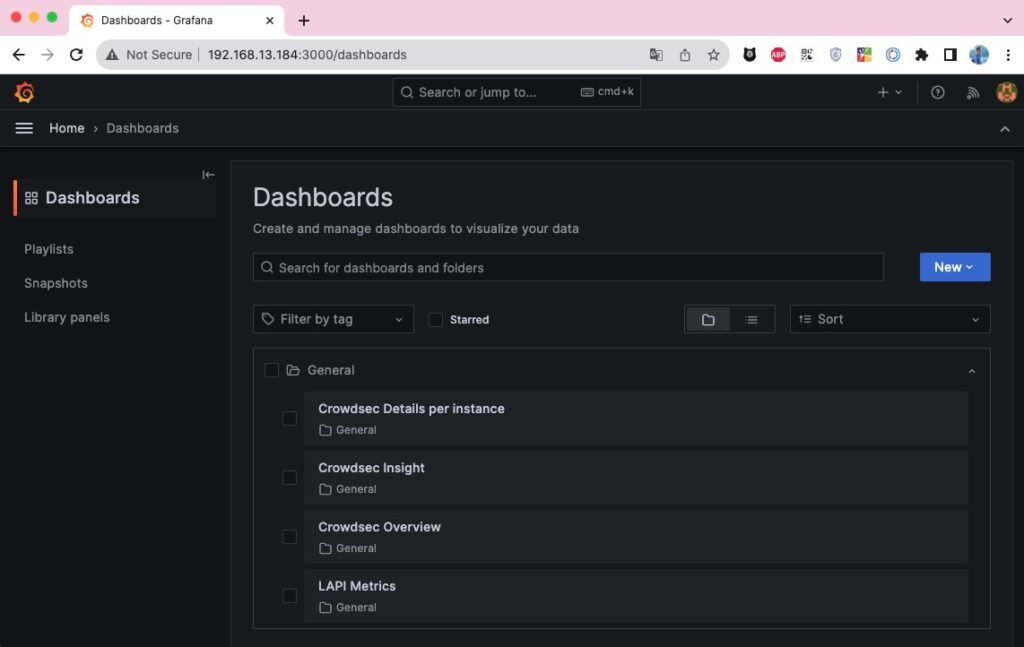Click the translate page icon
The image size is (1024, 647).
656,55
